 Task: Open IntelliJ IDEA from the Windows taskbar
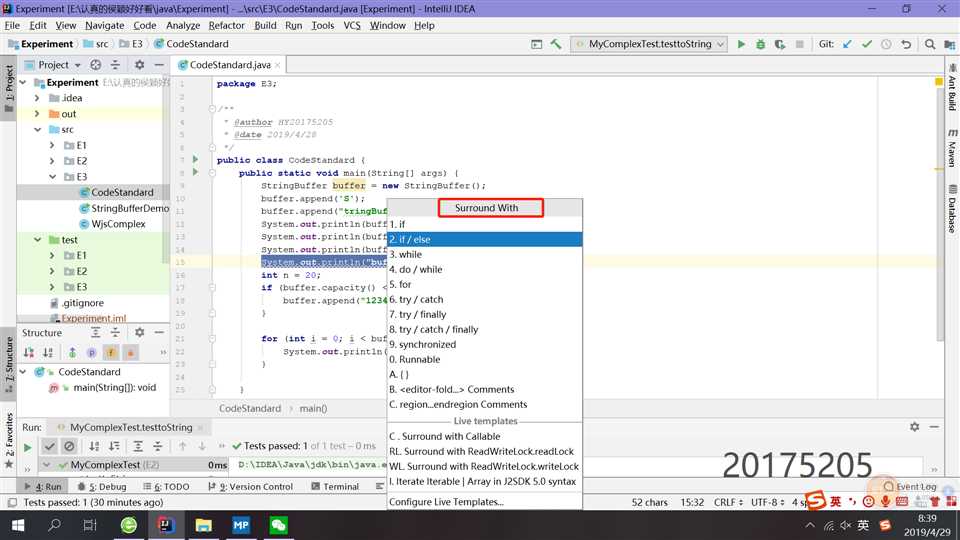tap(165, 525)
